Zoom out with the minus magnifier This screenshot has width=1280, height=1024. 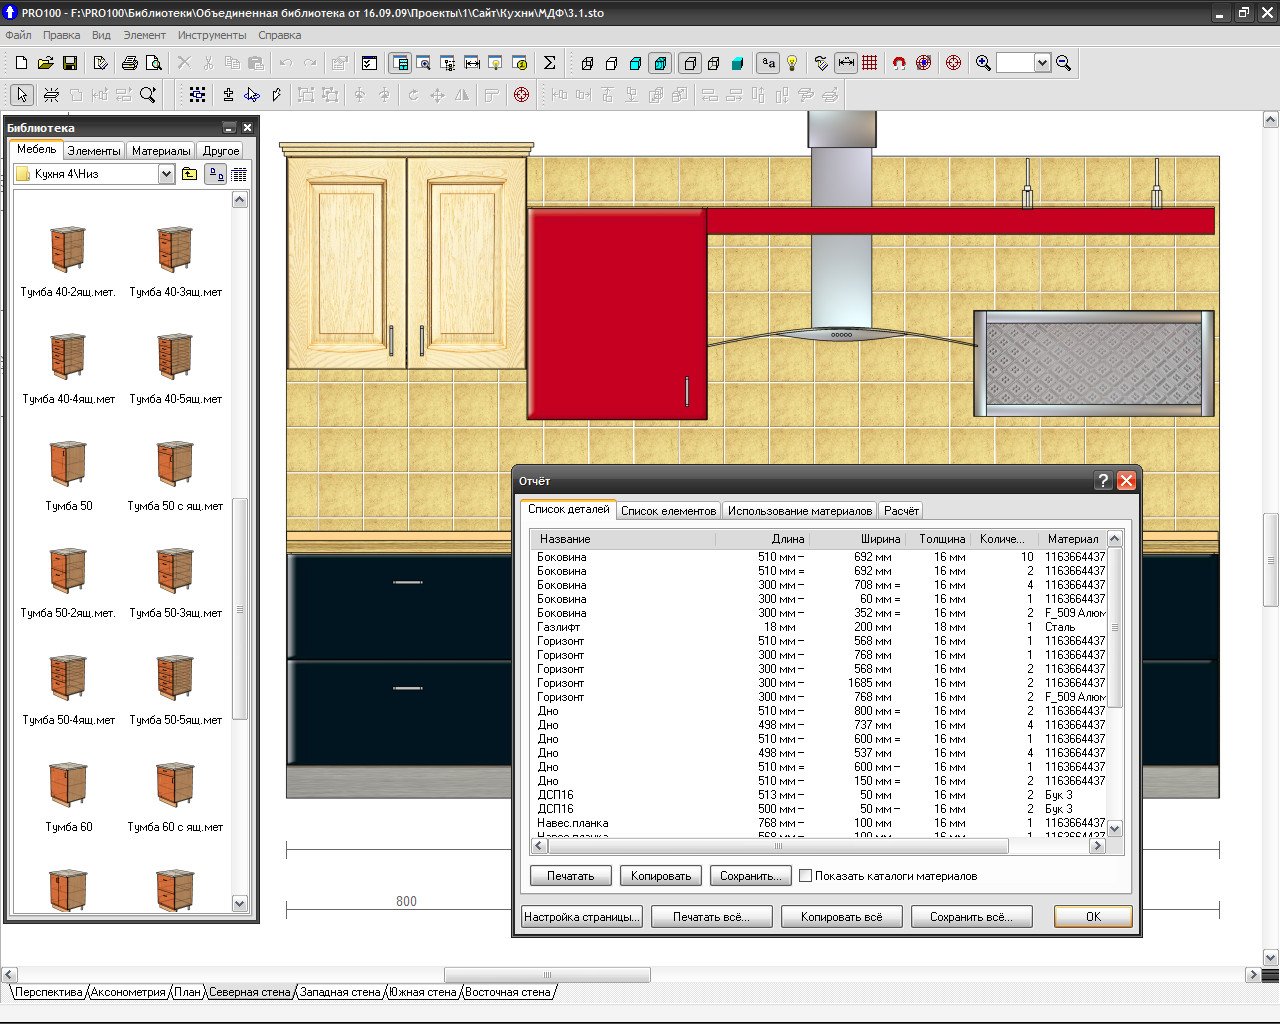pos(1064,63)
